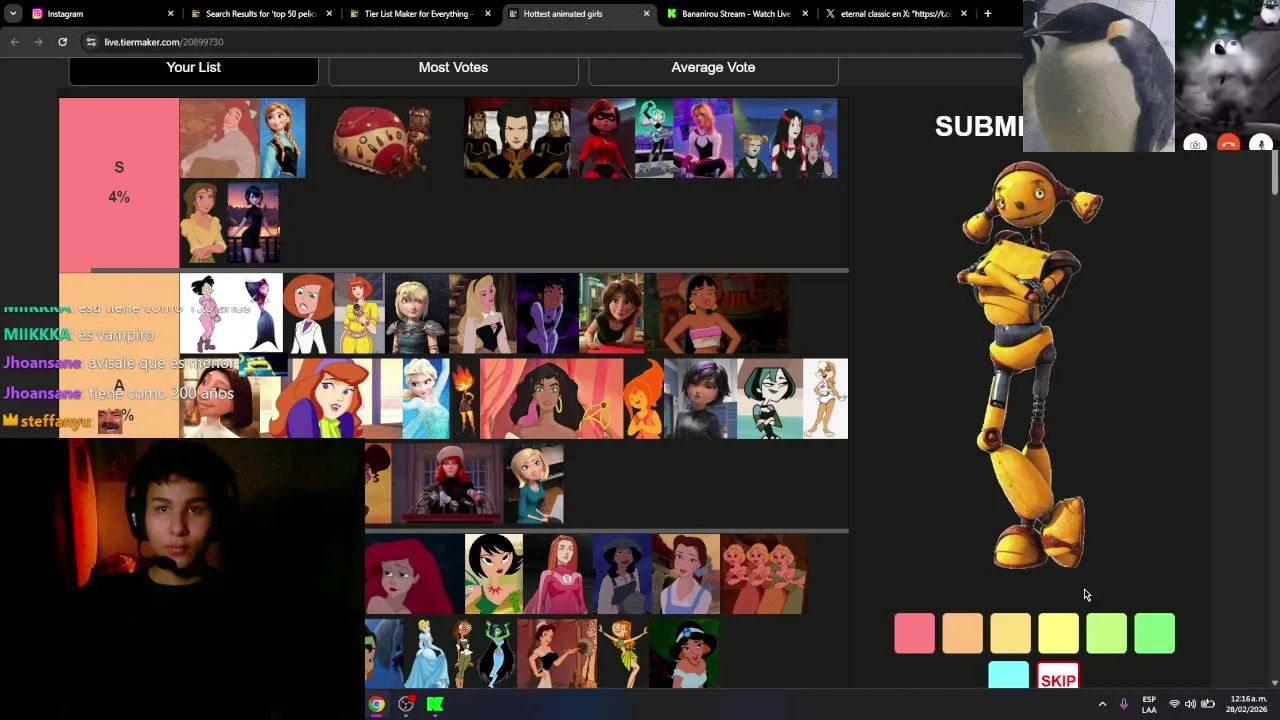Screen dimensions: 1280x720
Task: Select the Your List tab
Action: tap(193, 68)
